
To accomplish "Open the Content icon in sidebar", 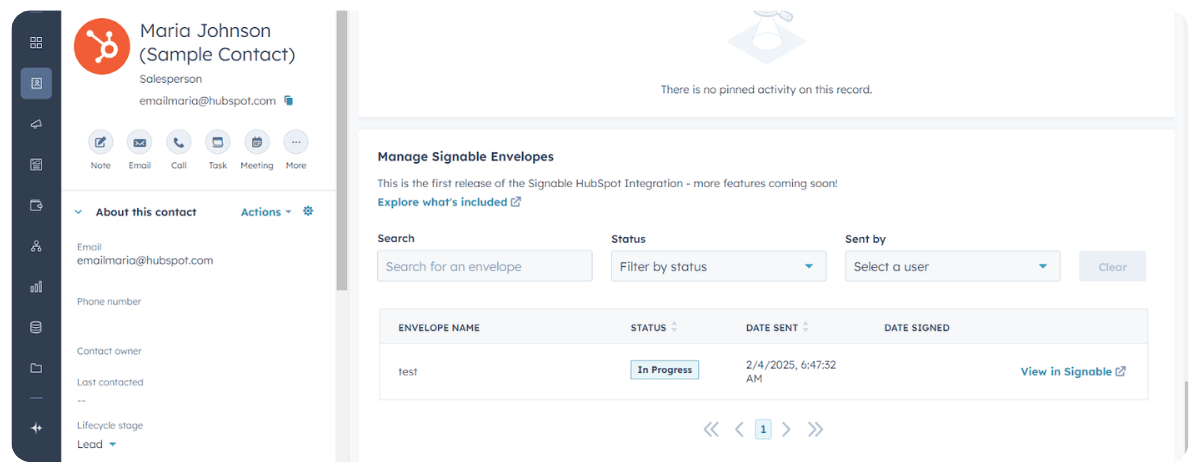I will point(36,164).
